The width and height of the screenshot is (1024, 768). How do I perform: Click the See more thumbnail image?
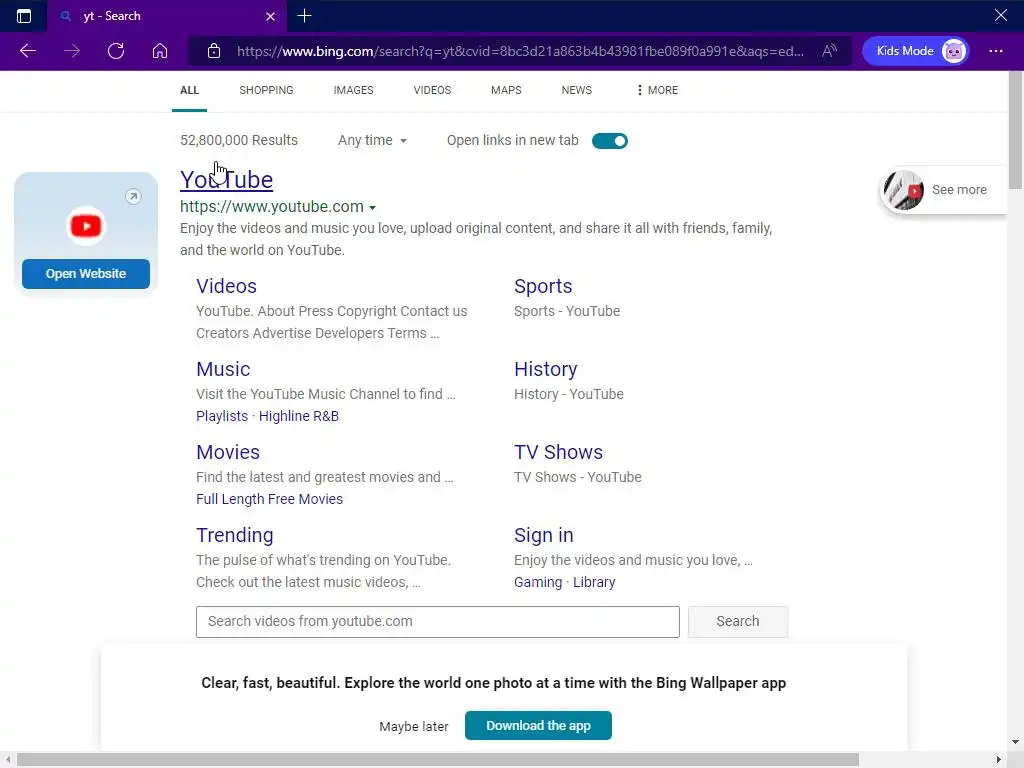coord(903,190)
